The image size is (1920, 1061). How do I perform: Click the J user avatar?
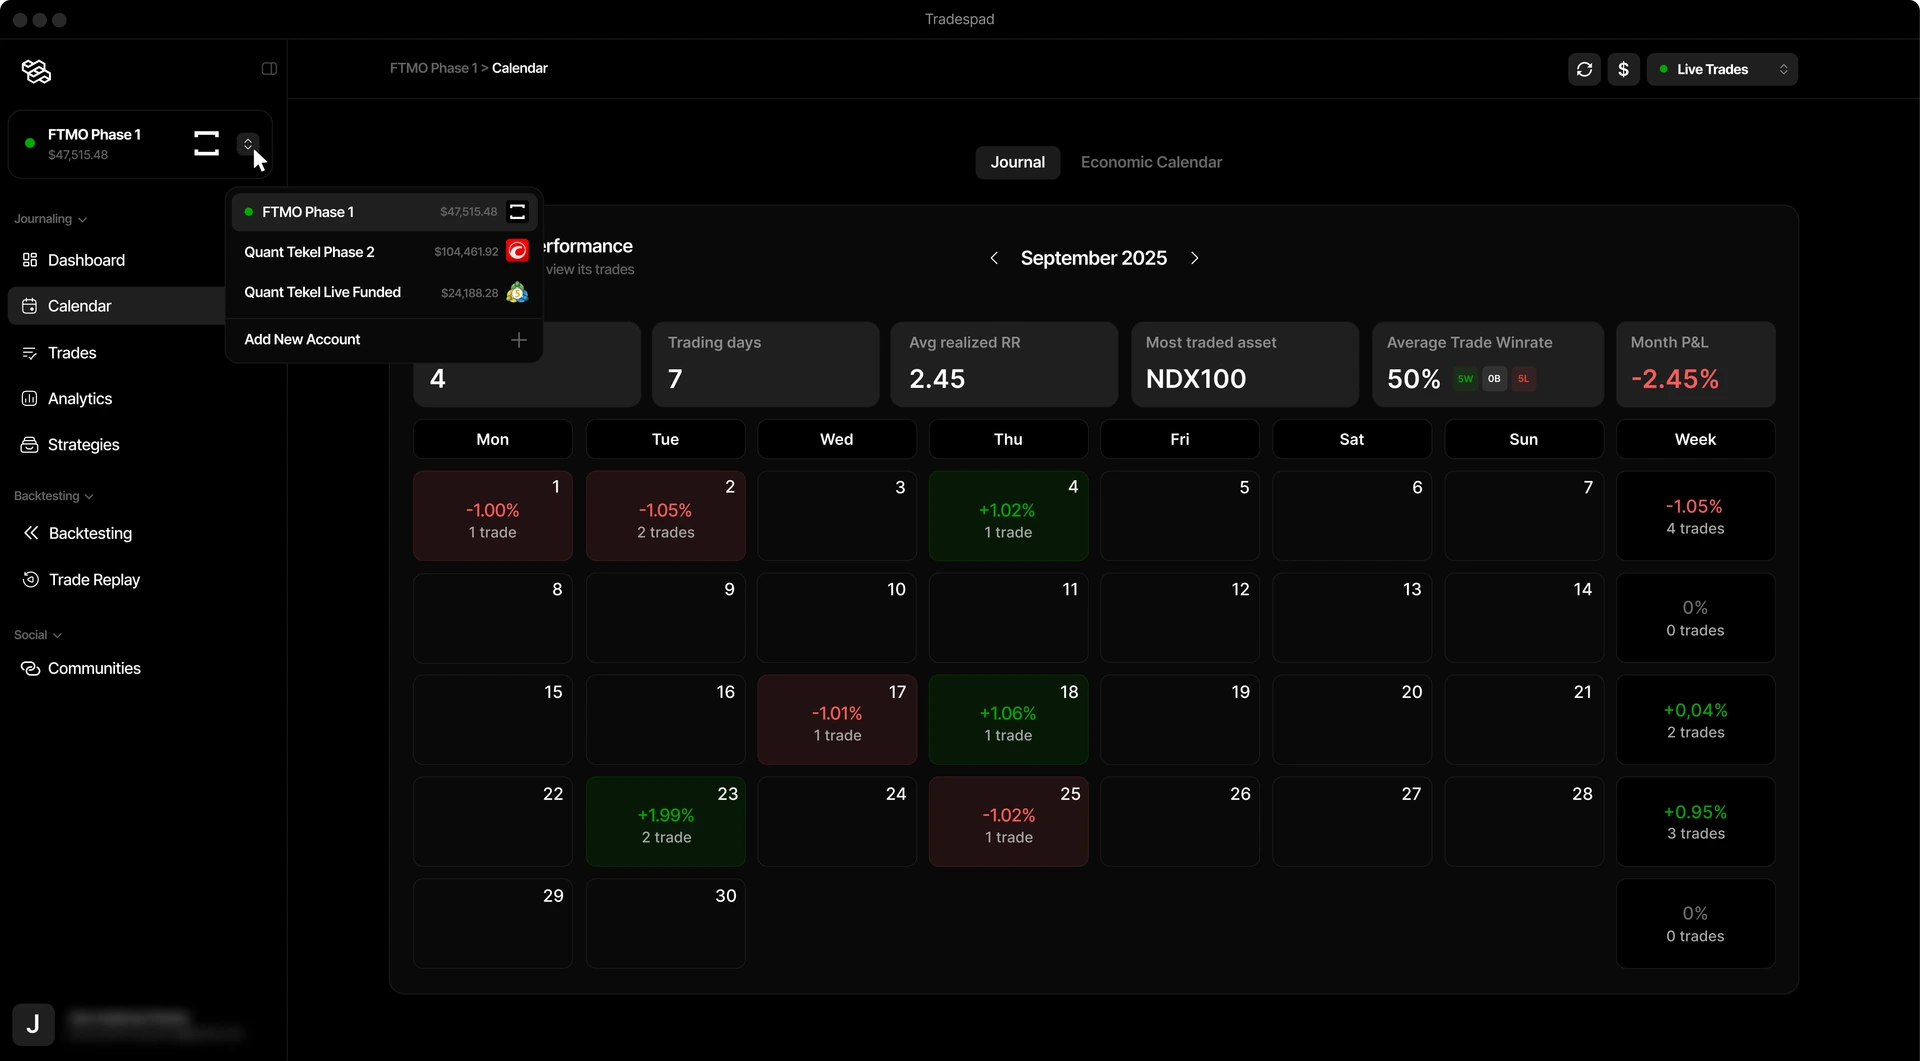pyautogui.click(x=33, y=1024)
